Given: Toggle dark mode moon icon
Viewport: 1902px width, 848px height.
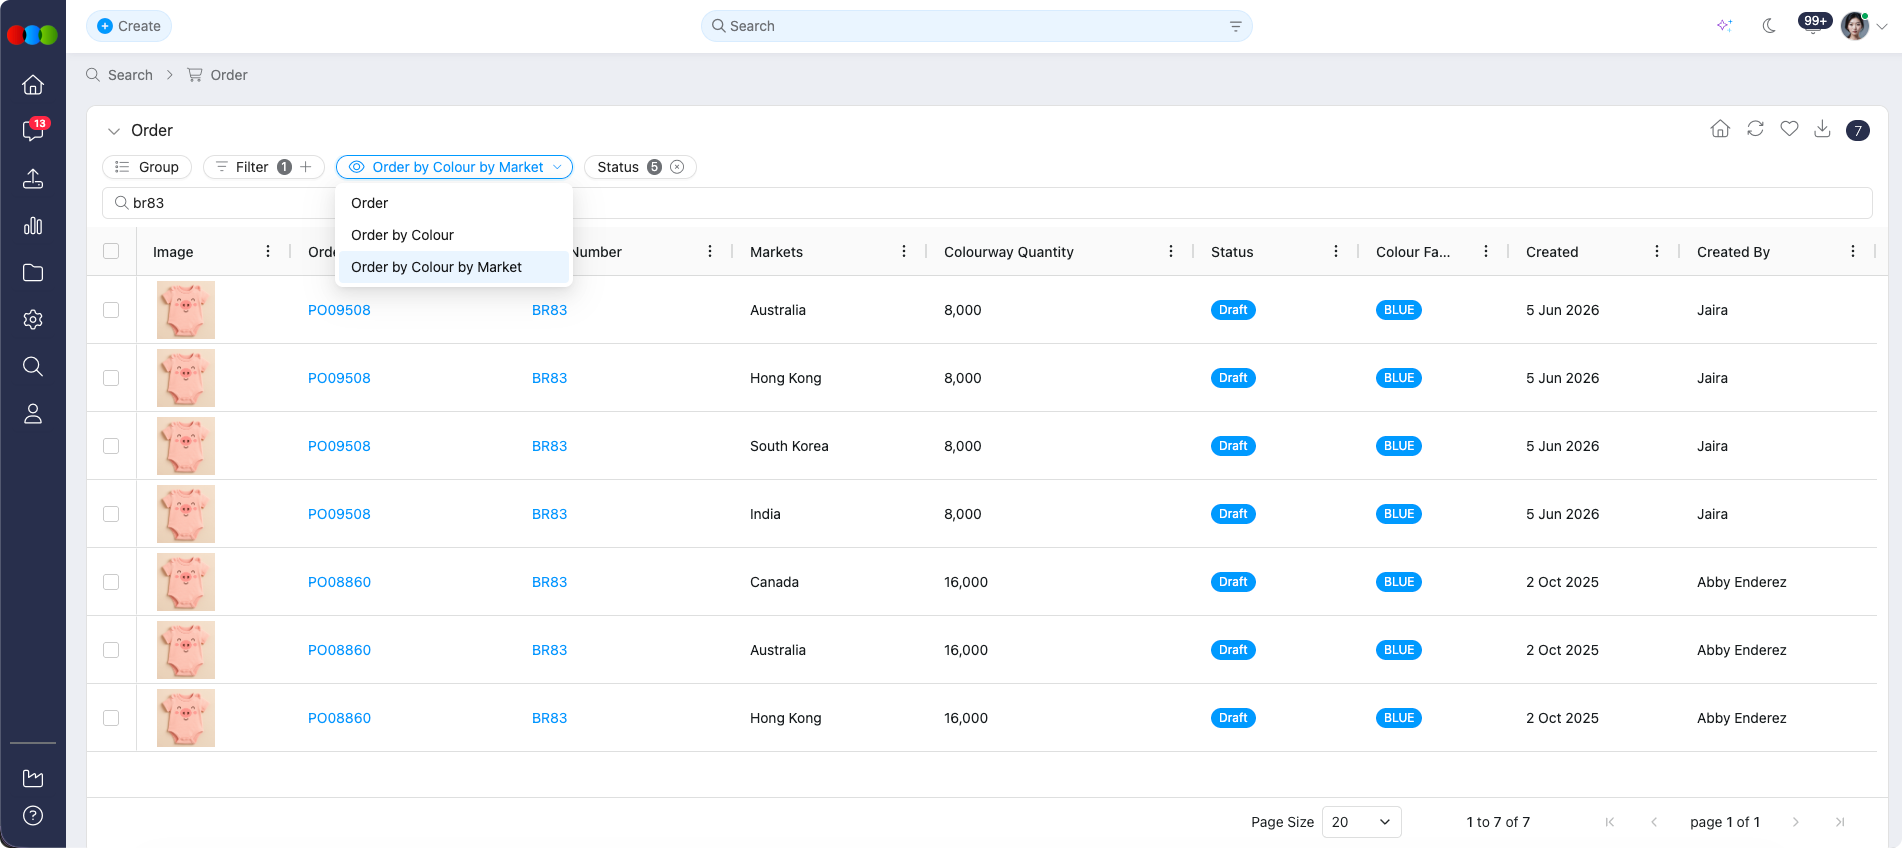Looking at the screenshot, I should pos(1769,26).
